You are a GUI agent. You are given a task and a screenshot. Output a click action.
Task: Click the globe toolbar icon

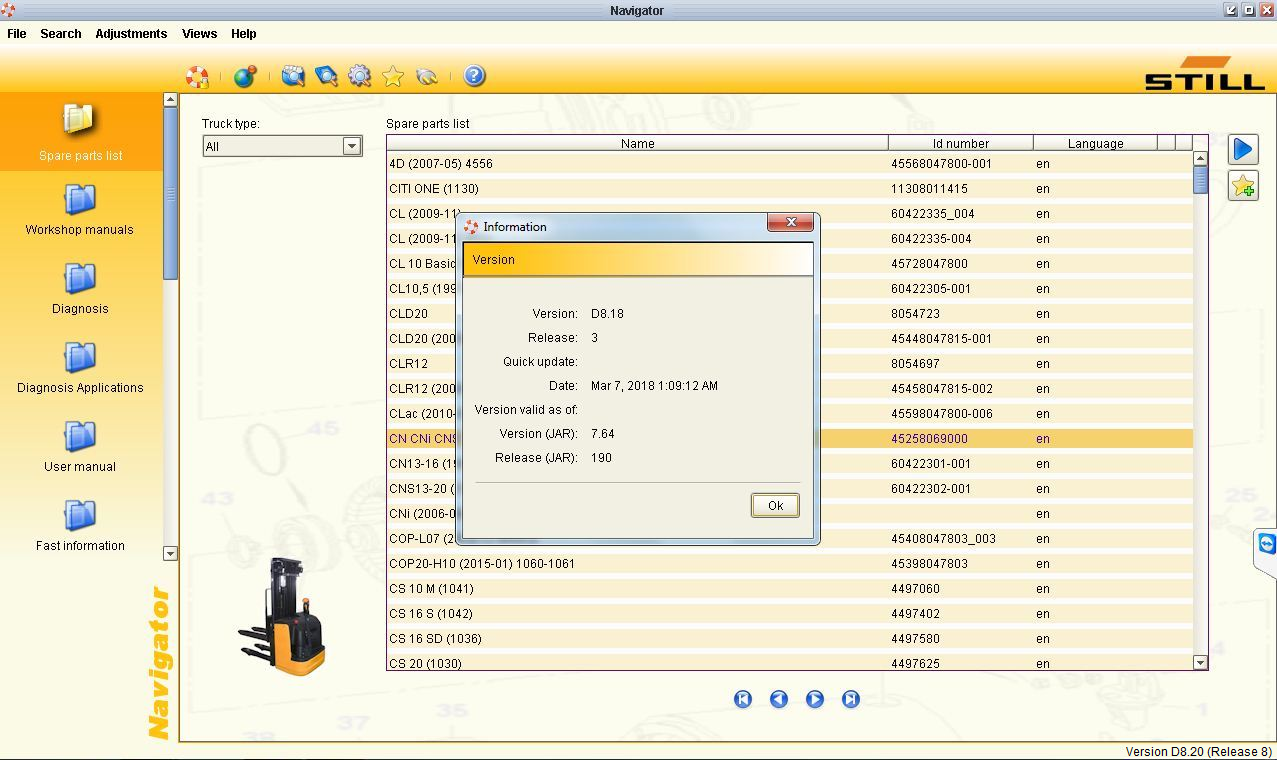(245, 76)
